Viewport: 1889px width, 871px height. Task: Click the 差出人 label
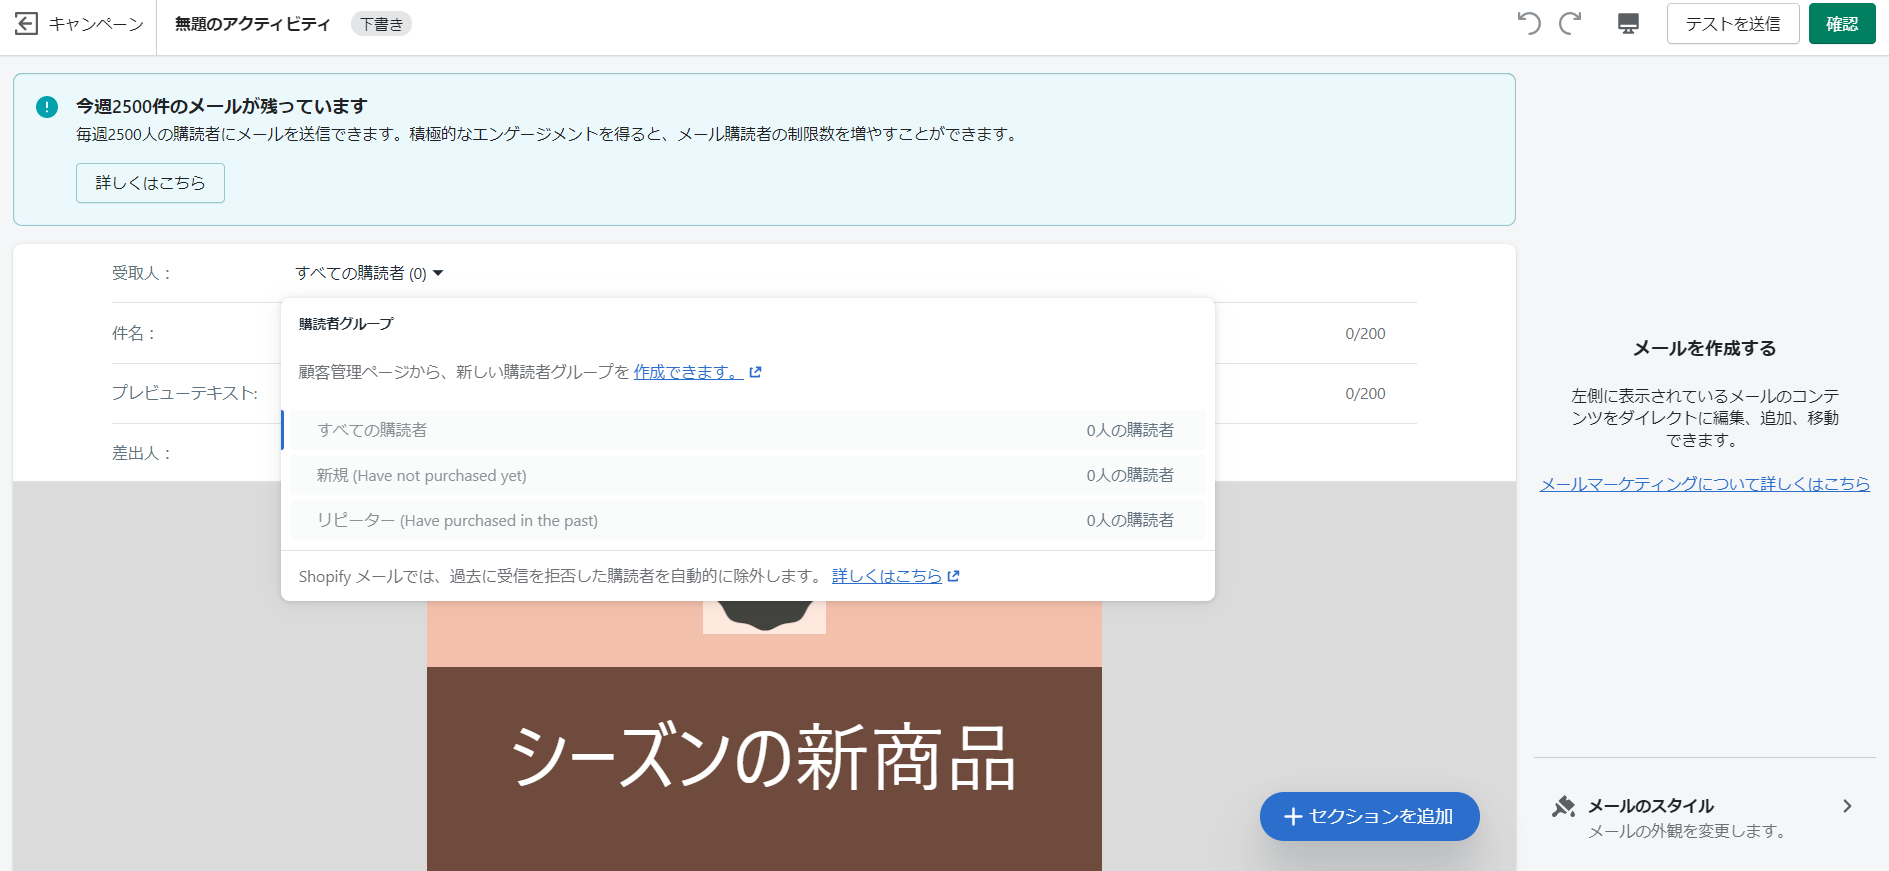click(141, 453)
